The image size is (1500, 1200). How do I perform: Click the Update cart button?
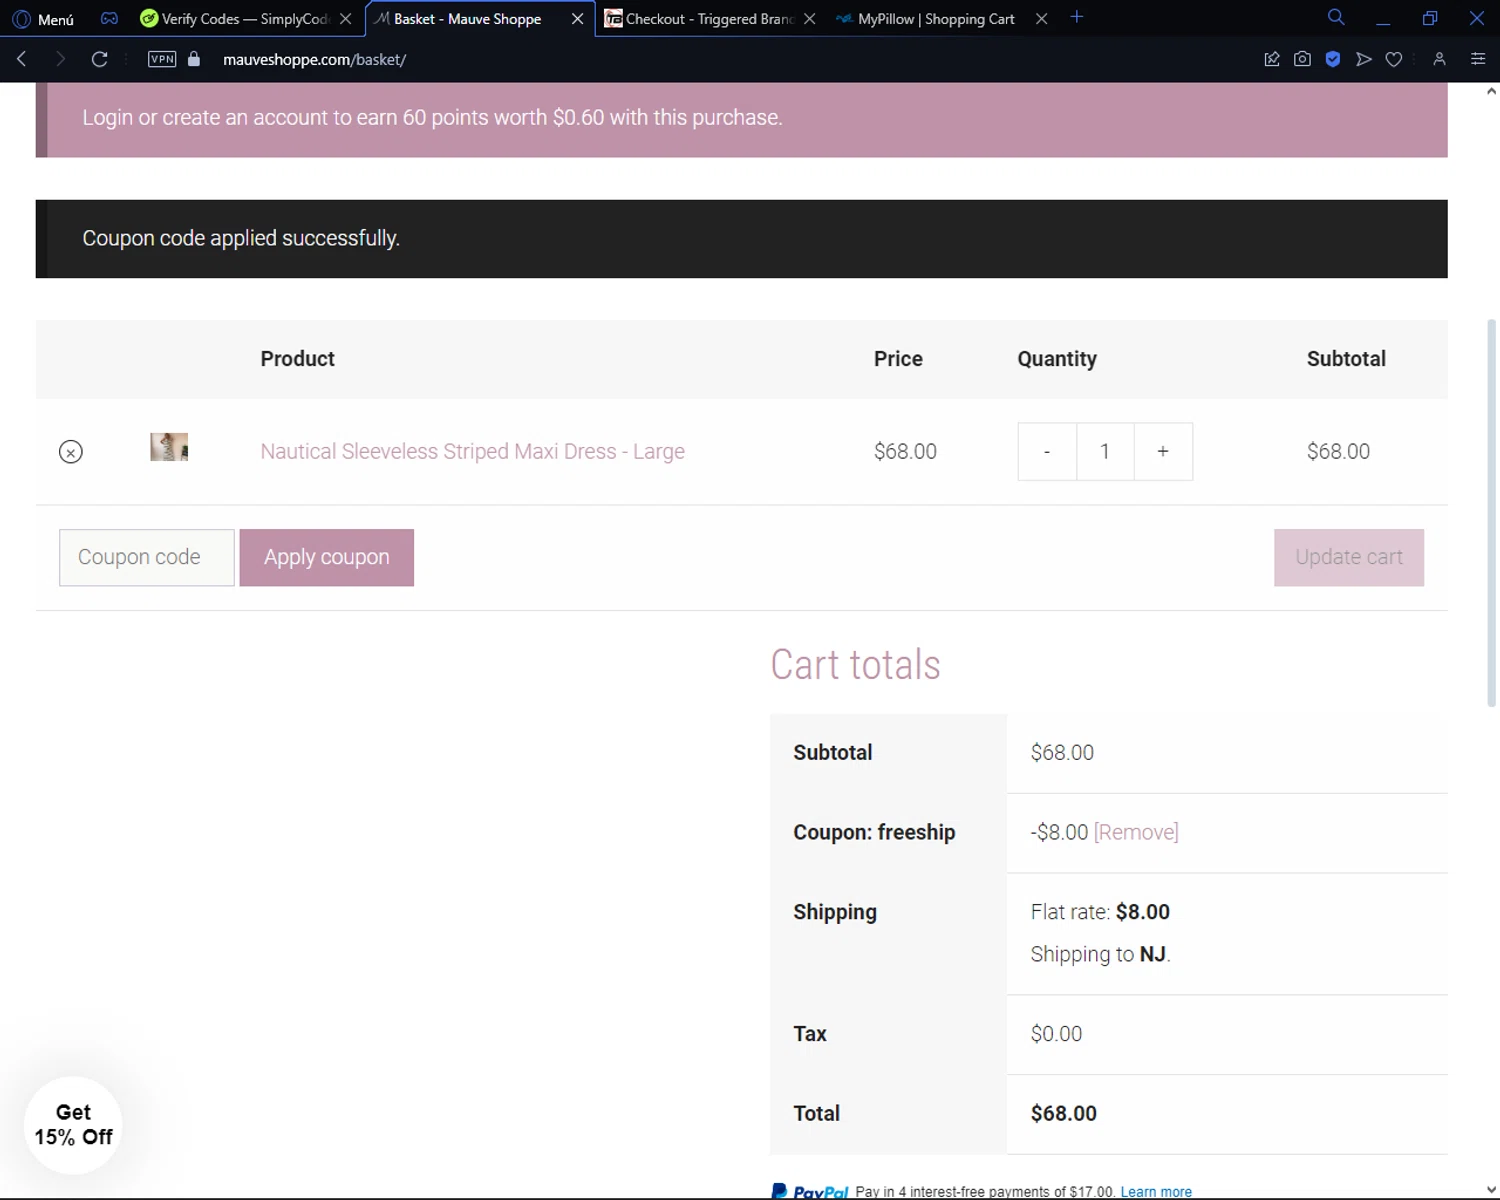pos(1349,557)
